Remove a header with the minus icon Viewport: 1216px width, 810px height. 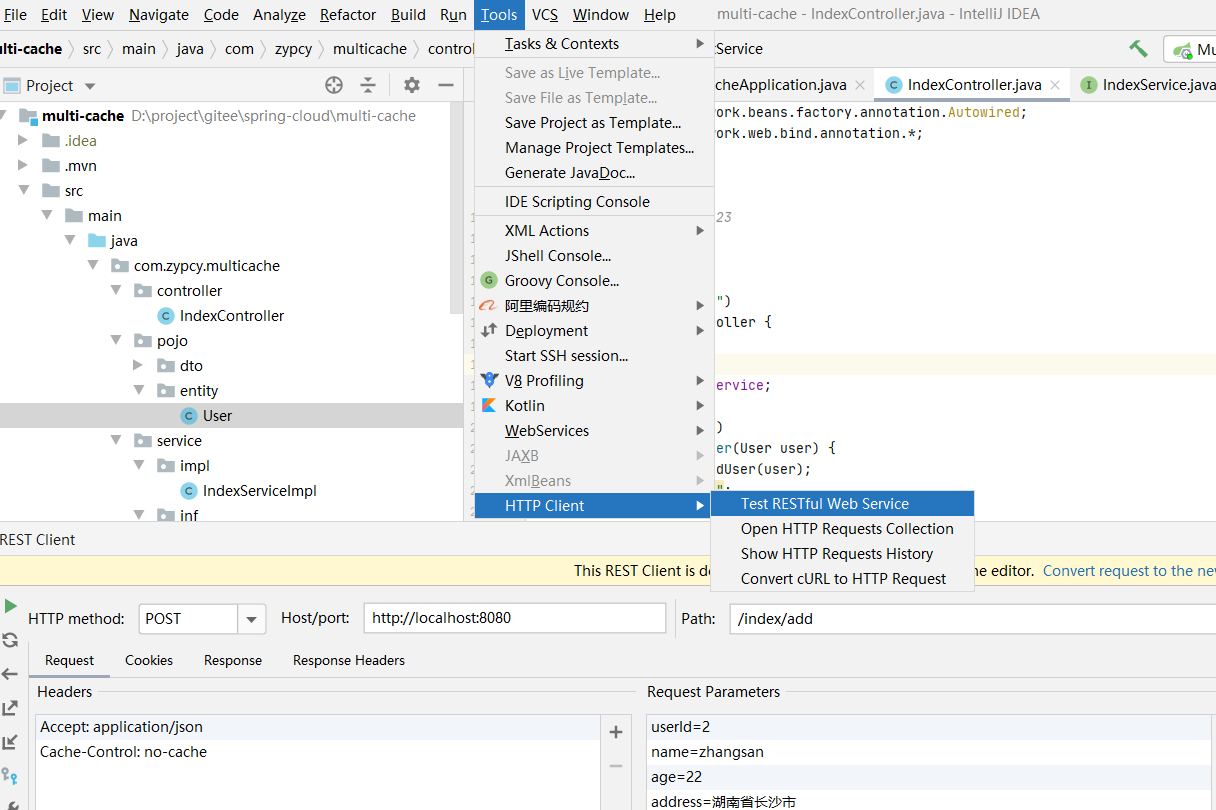click(x=616, y=766)
